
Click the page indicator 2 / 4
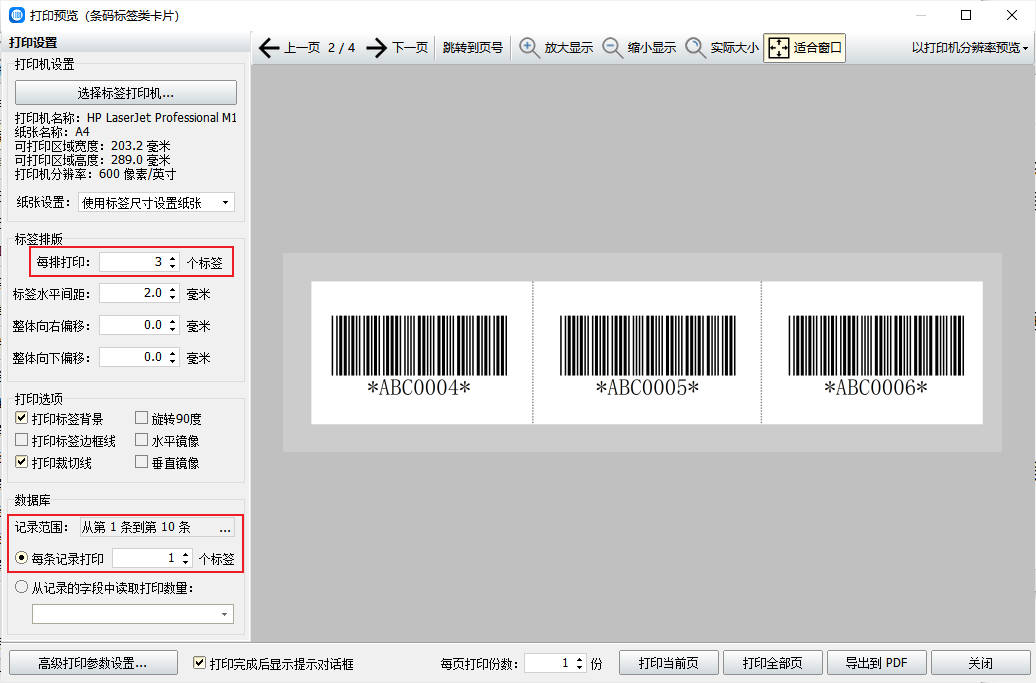(342, 48)
